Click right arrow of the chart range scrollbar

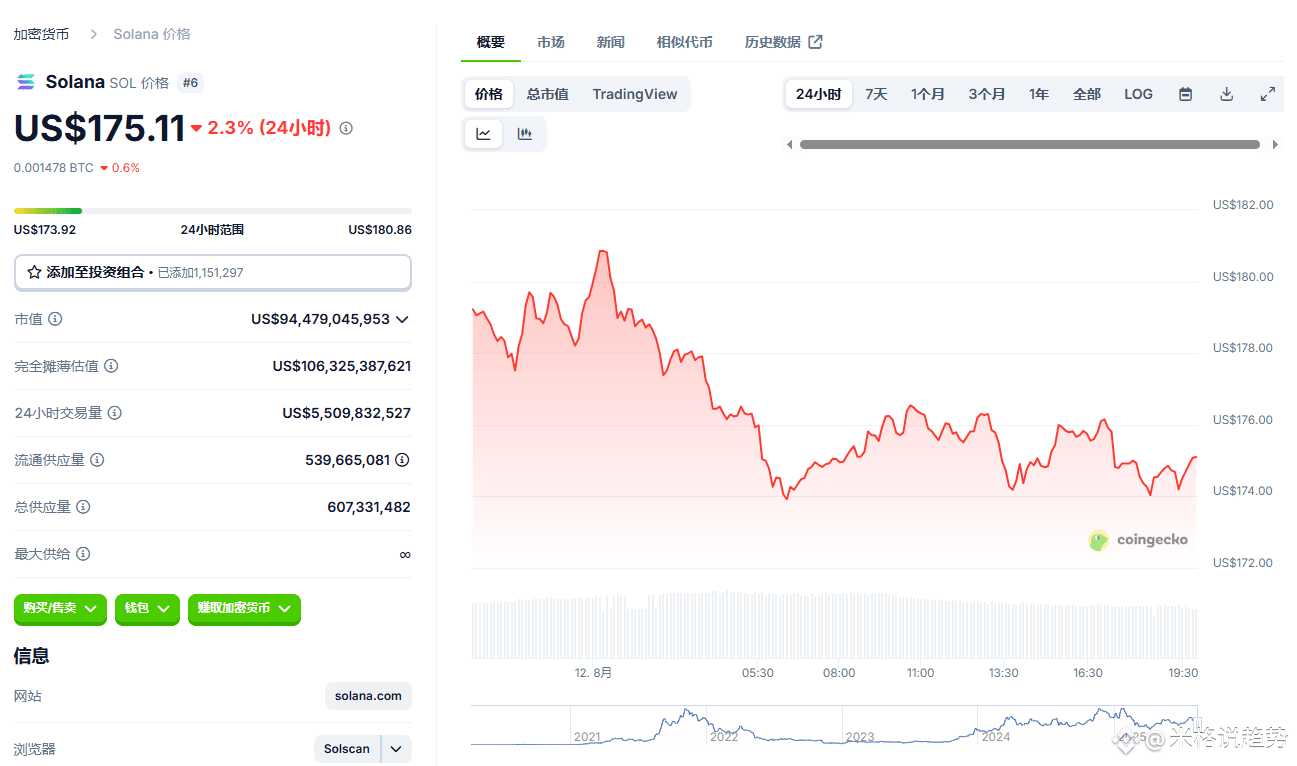(x=1275, y=145)
